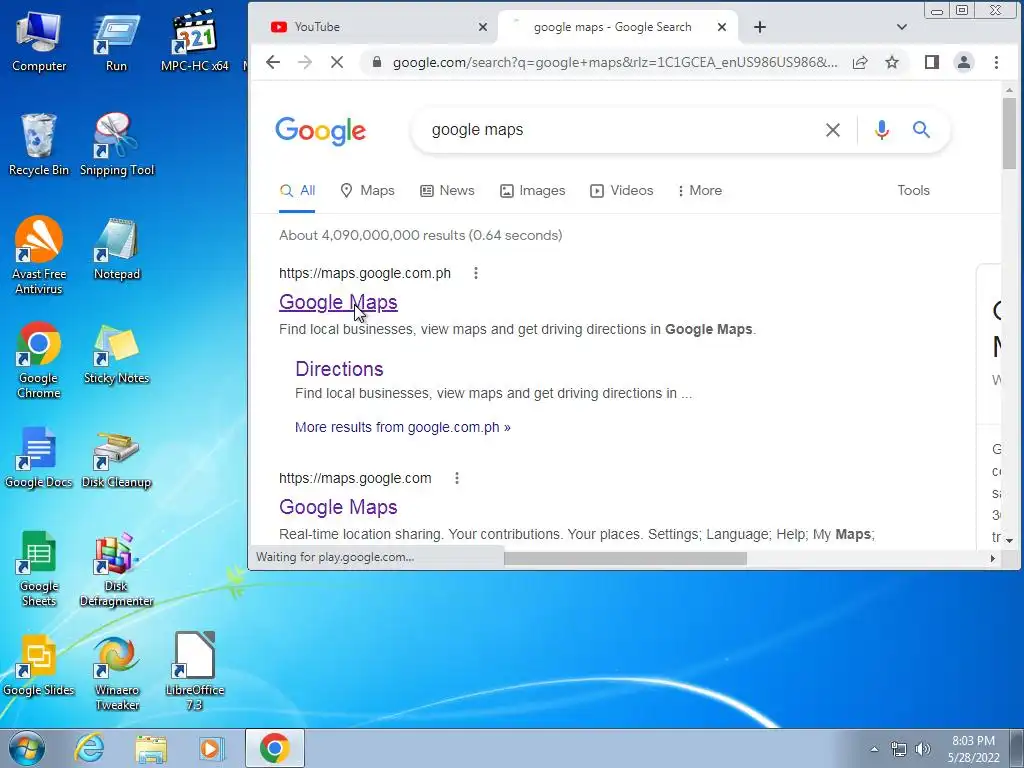This screenshot has height=768, width=1024.
Task: Show hidden system tray icons arrow
Action: (x=874, y=749)
